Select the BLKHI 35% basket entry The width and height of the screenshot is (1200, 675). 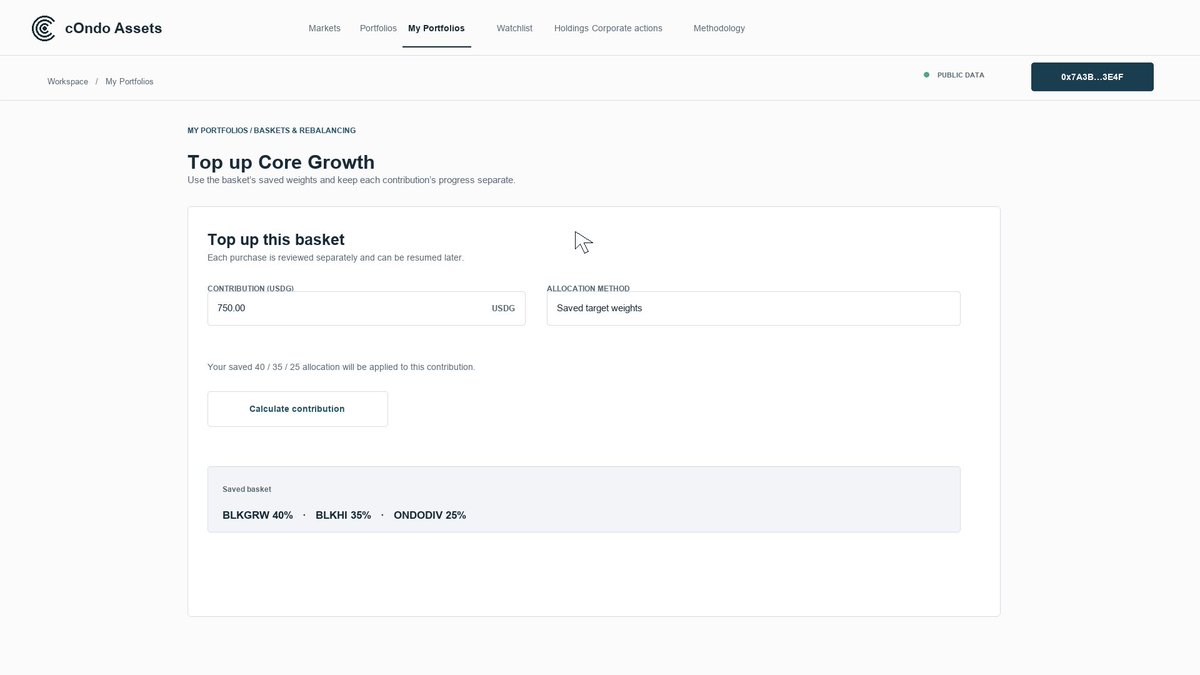pos(343,515)
